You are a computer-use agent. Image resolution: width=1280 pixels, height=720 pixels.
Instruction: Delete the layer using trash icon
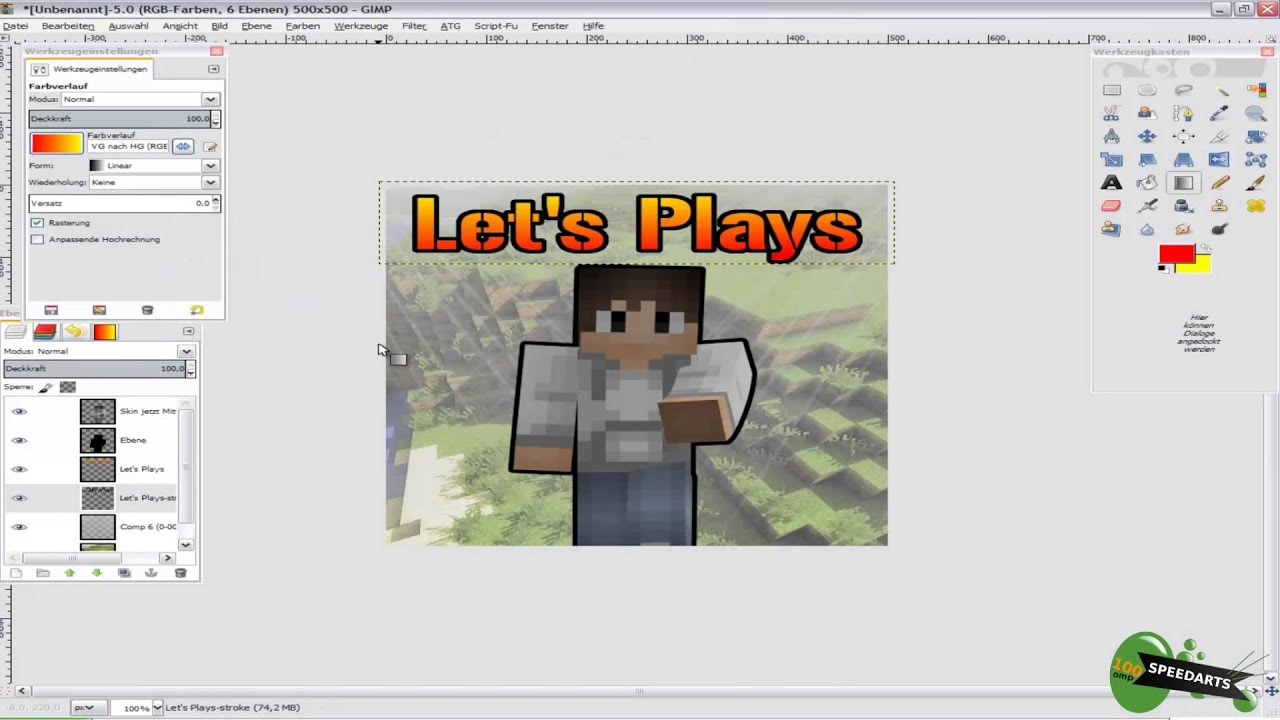click(181, 573)
